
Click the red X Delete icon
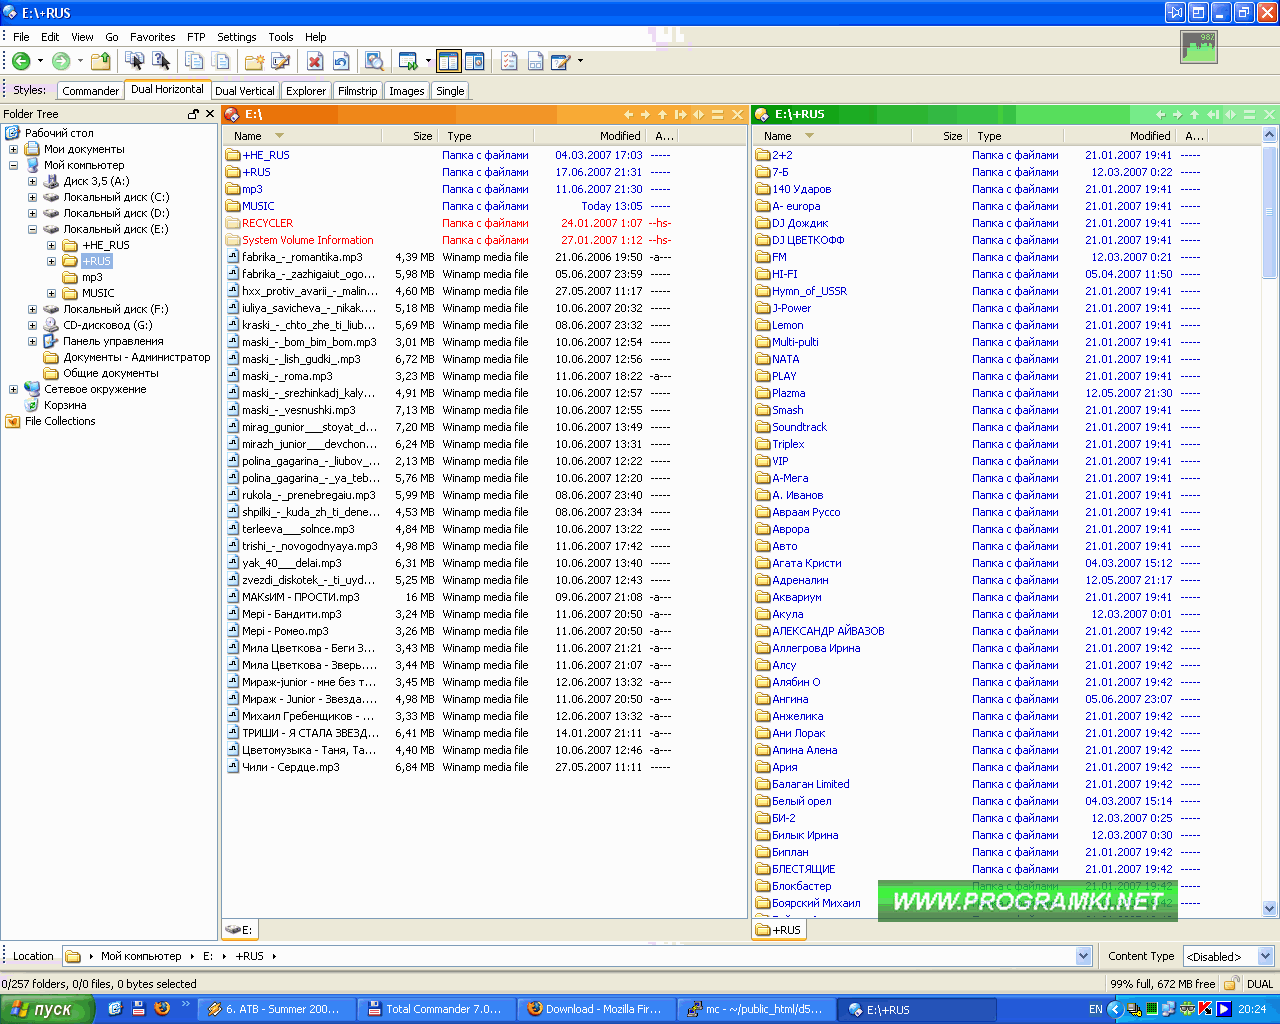click(x=315, y=62)
